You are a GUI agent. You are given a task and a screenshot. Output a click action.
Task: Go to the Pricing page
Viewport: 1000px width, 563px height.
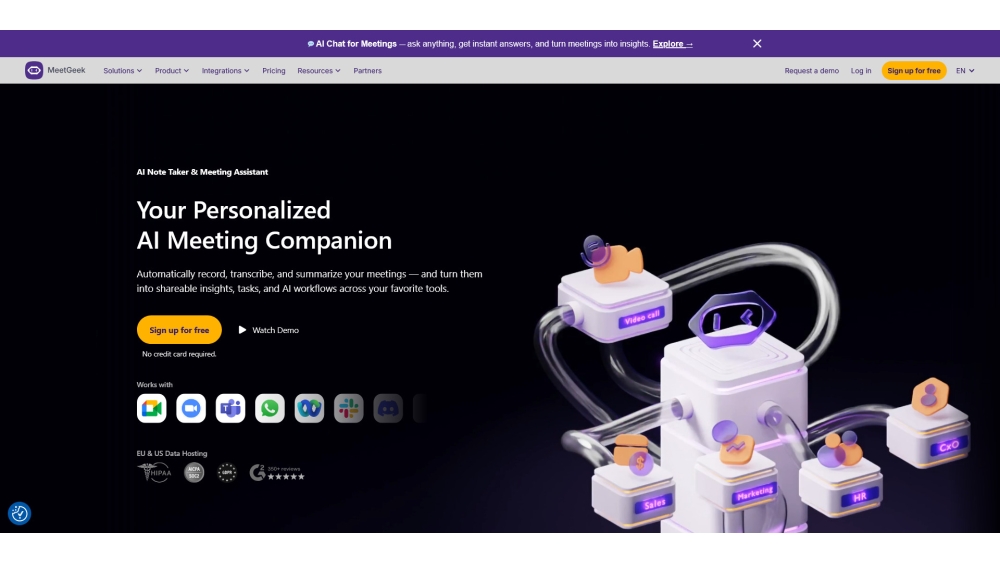coord(274,71)
